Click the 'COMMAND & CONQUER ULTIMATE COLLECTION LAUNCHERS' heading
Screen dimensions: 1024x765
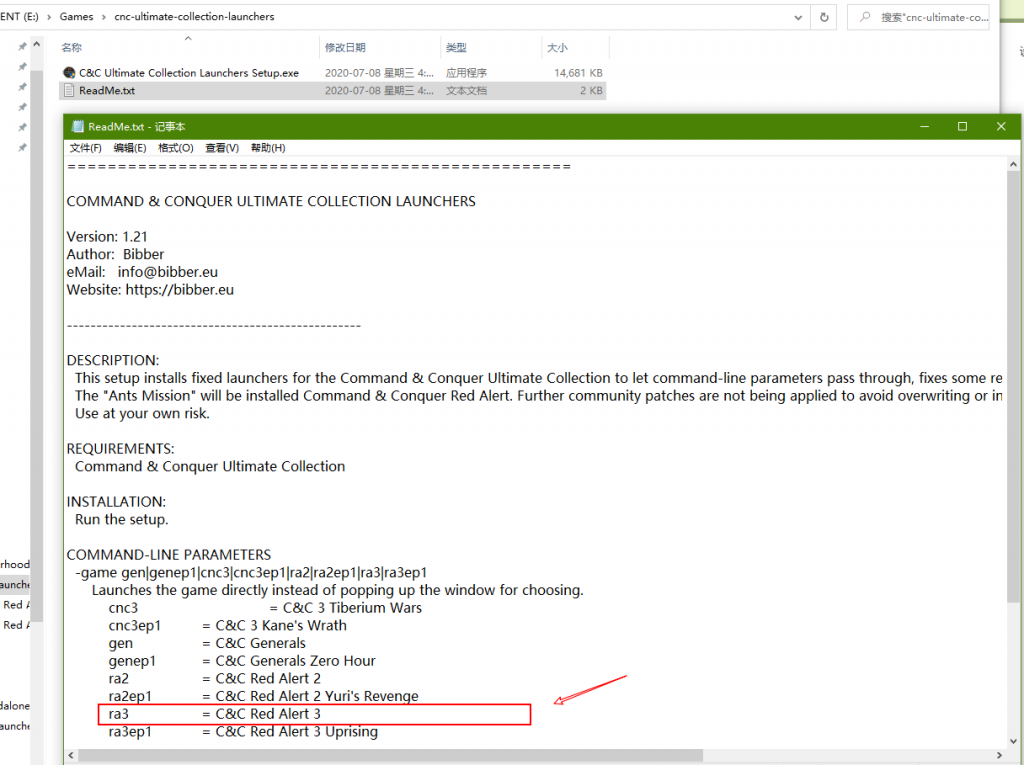click(x=271, y=201)
